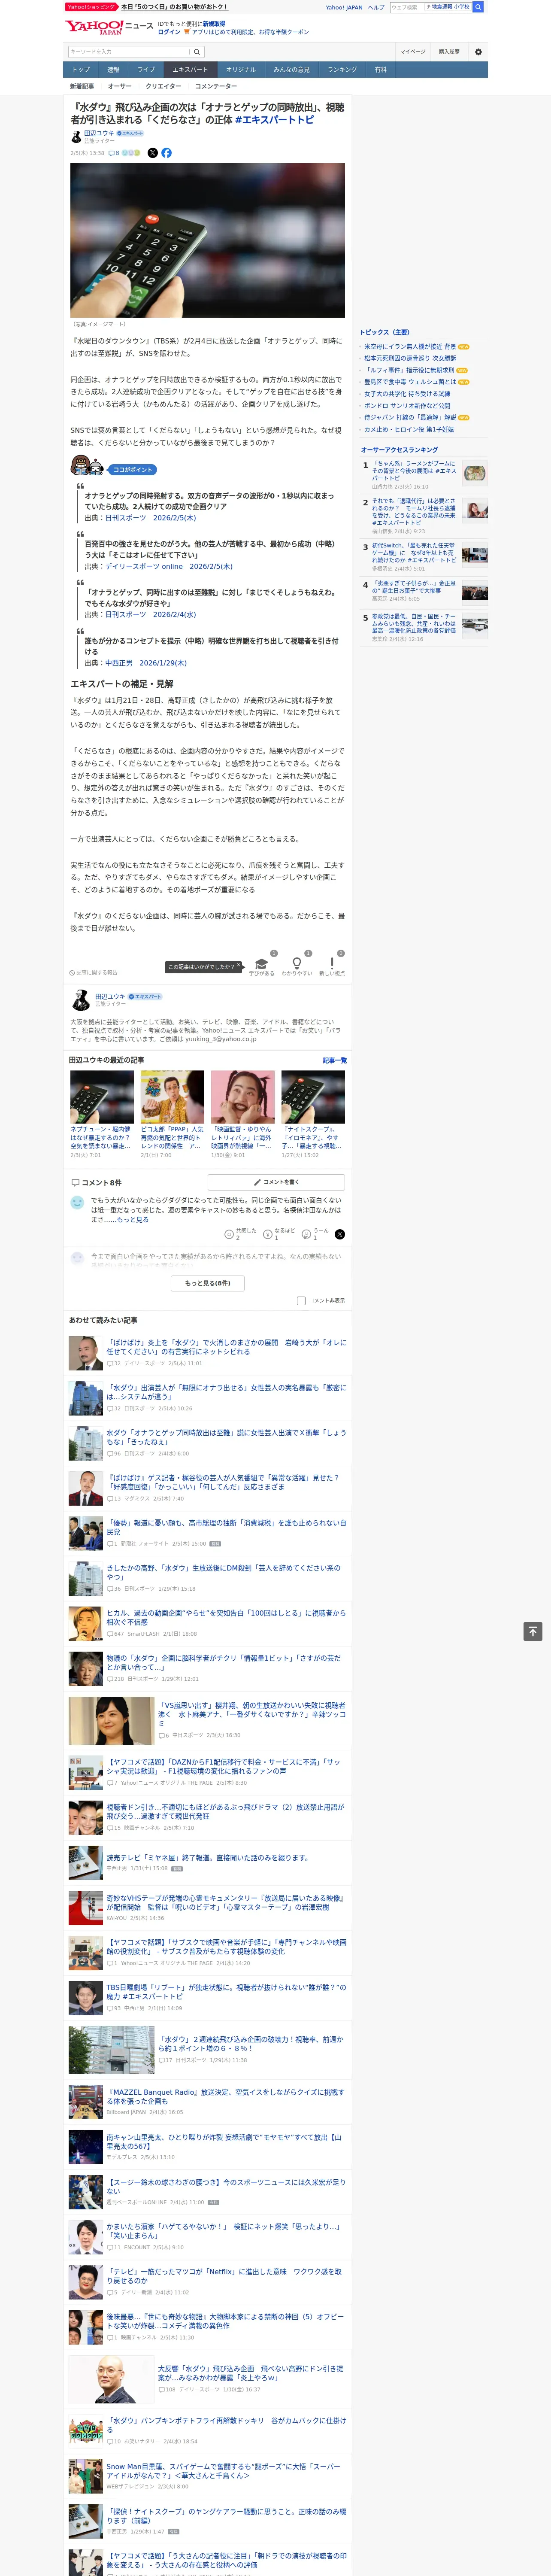The width and height of the screenshot is (551, 2576).
Task: Click source link 日刊スポーツ 2026/2/5(木)
Action: click(x=150, y=518)
